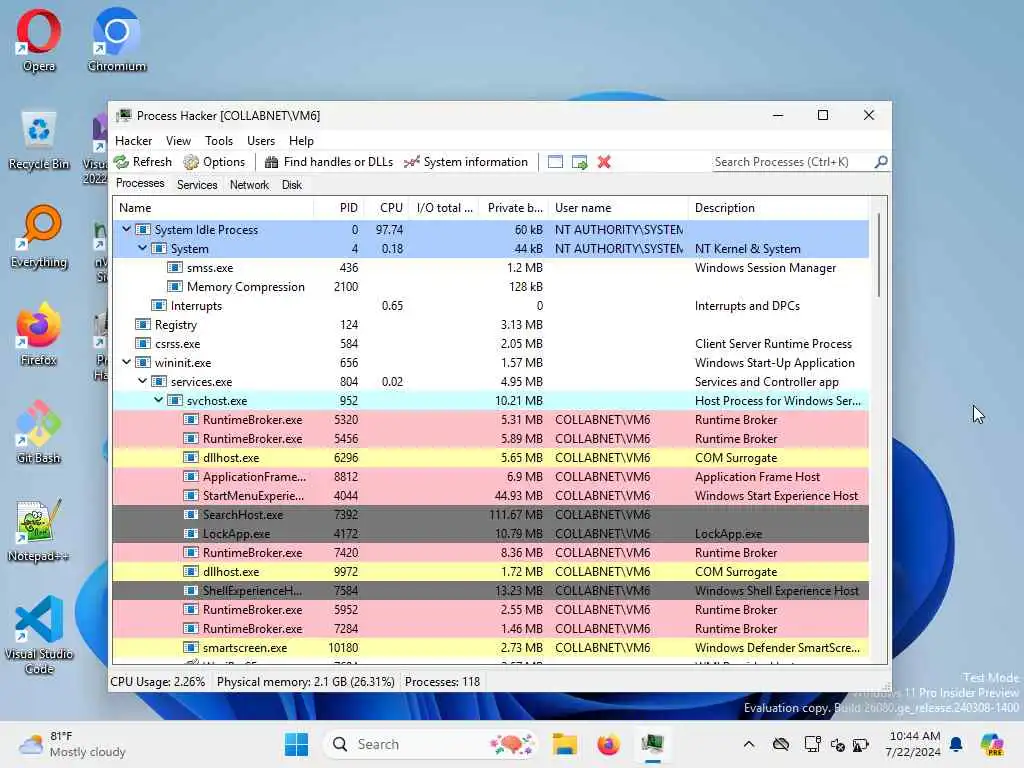Screen dimensions: 1024x768
Task: Select the SearchHost.exe process
Action: point(490,514)
